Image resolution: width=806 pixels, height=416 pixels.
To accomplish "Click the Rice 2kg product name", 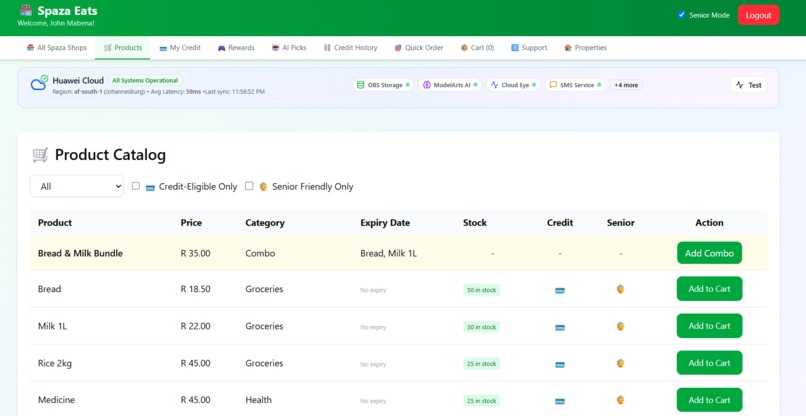I will [x=55, y=363].
